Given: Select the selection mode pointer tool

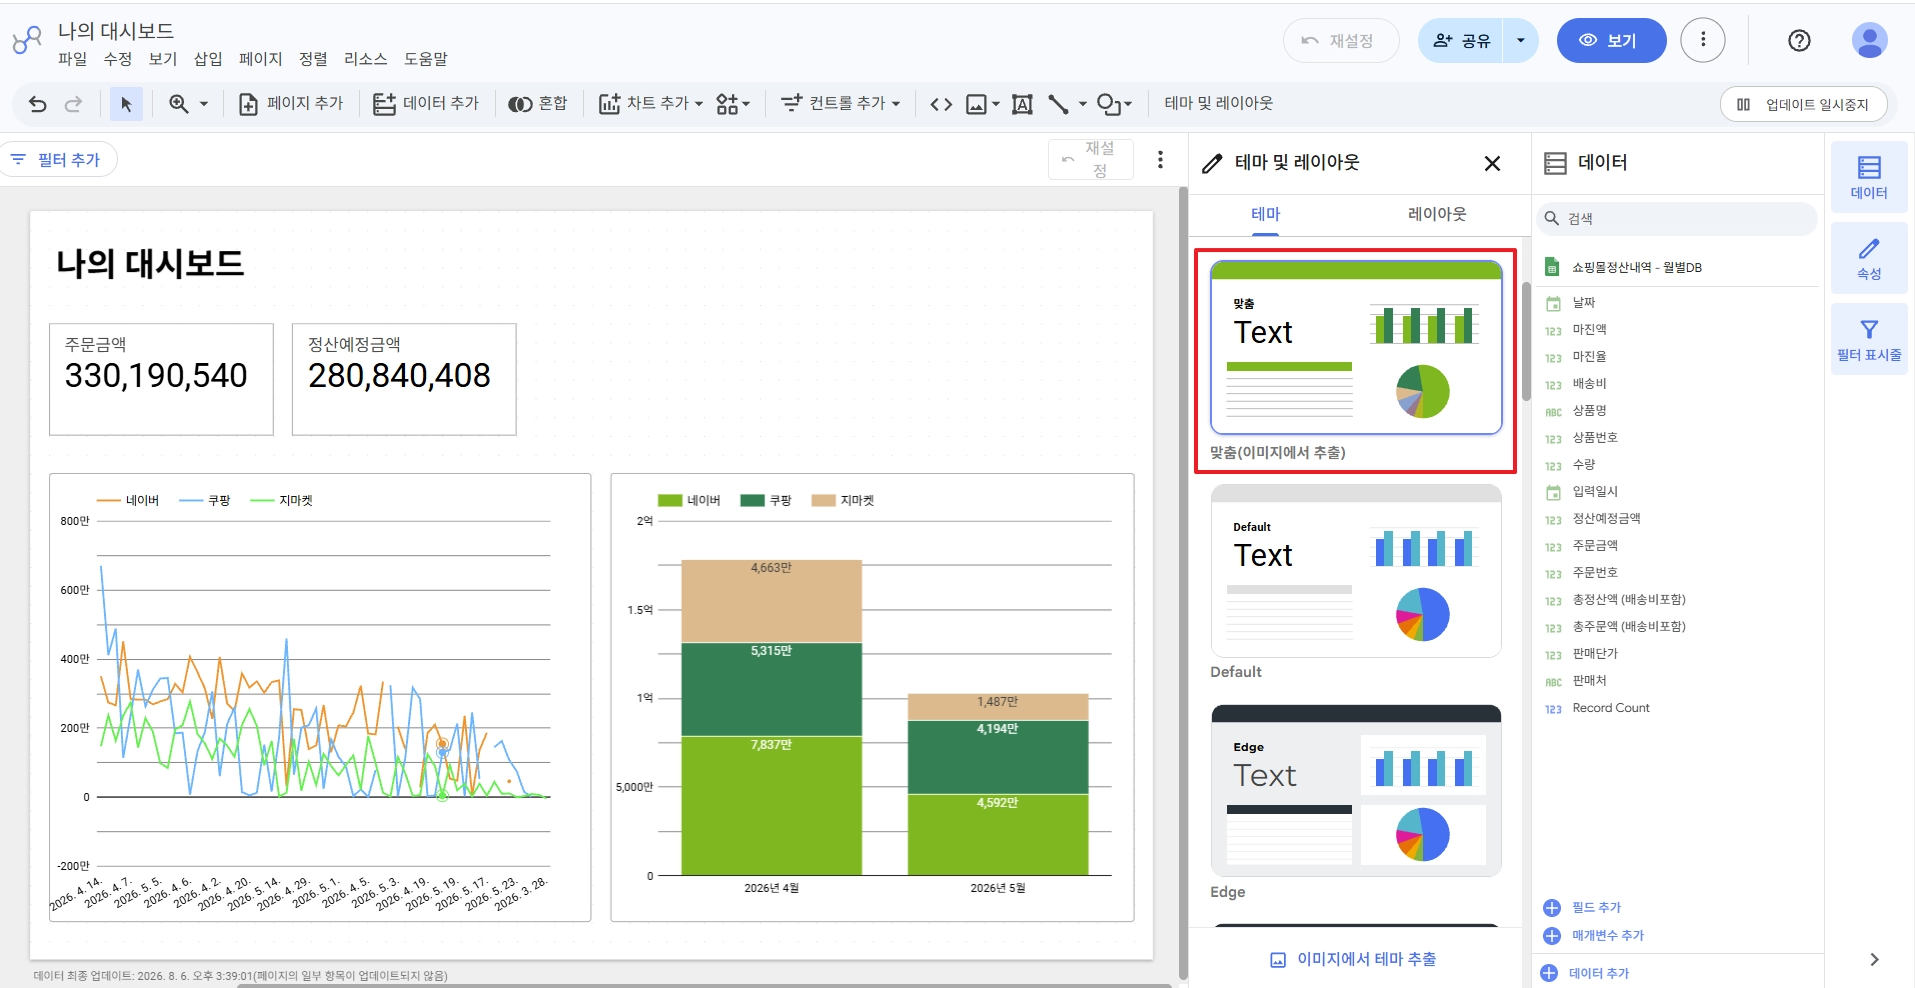Looking at the screenshot, I should coord(126,104).
